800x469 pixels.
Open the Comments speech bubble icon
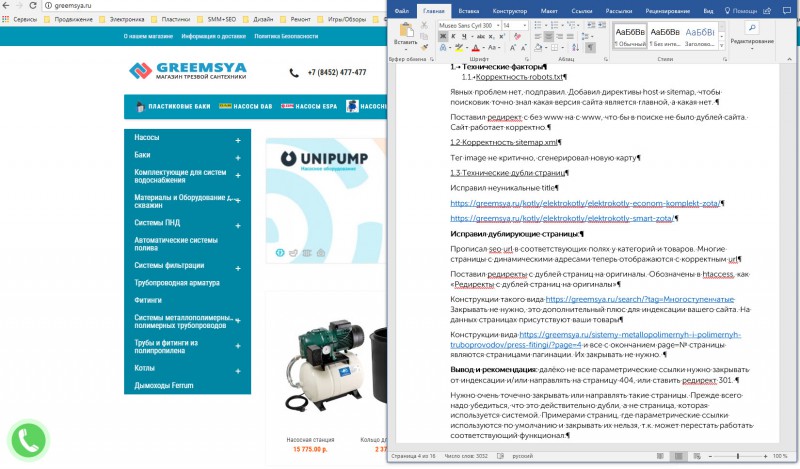pyautogui.click(x=787, y=10)
